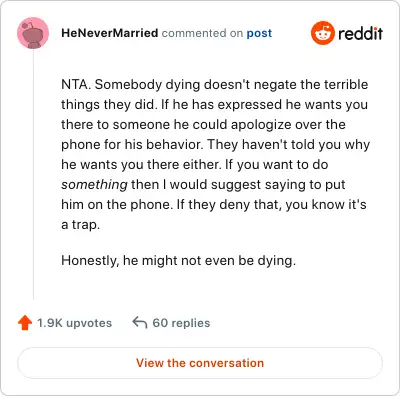
Task: Click the orange upvote arrow icon
Action: (25, 323)
